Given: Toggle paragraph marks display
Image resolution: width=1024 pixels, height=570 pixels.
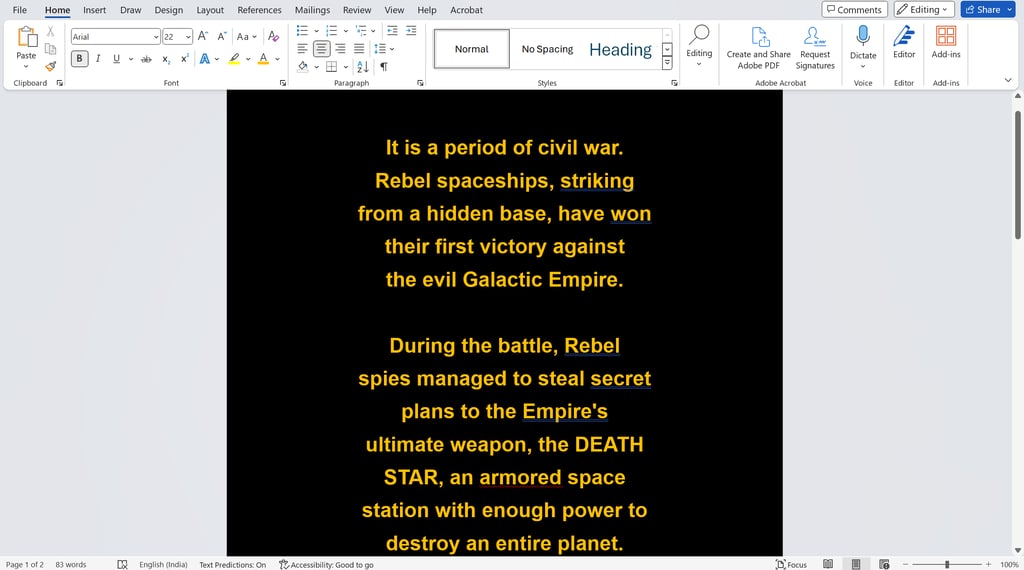Looking at the screenshot, I should (384, 67).
